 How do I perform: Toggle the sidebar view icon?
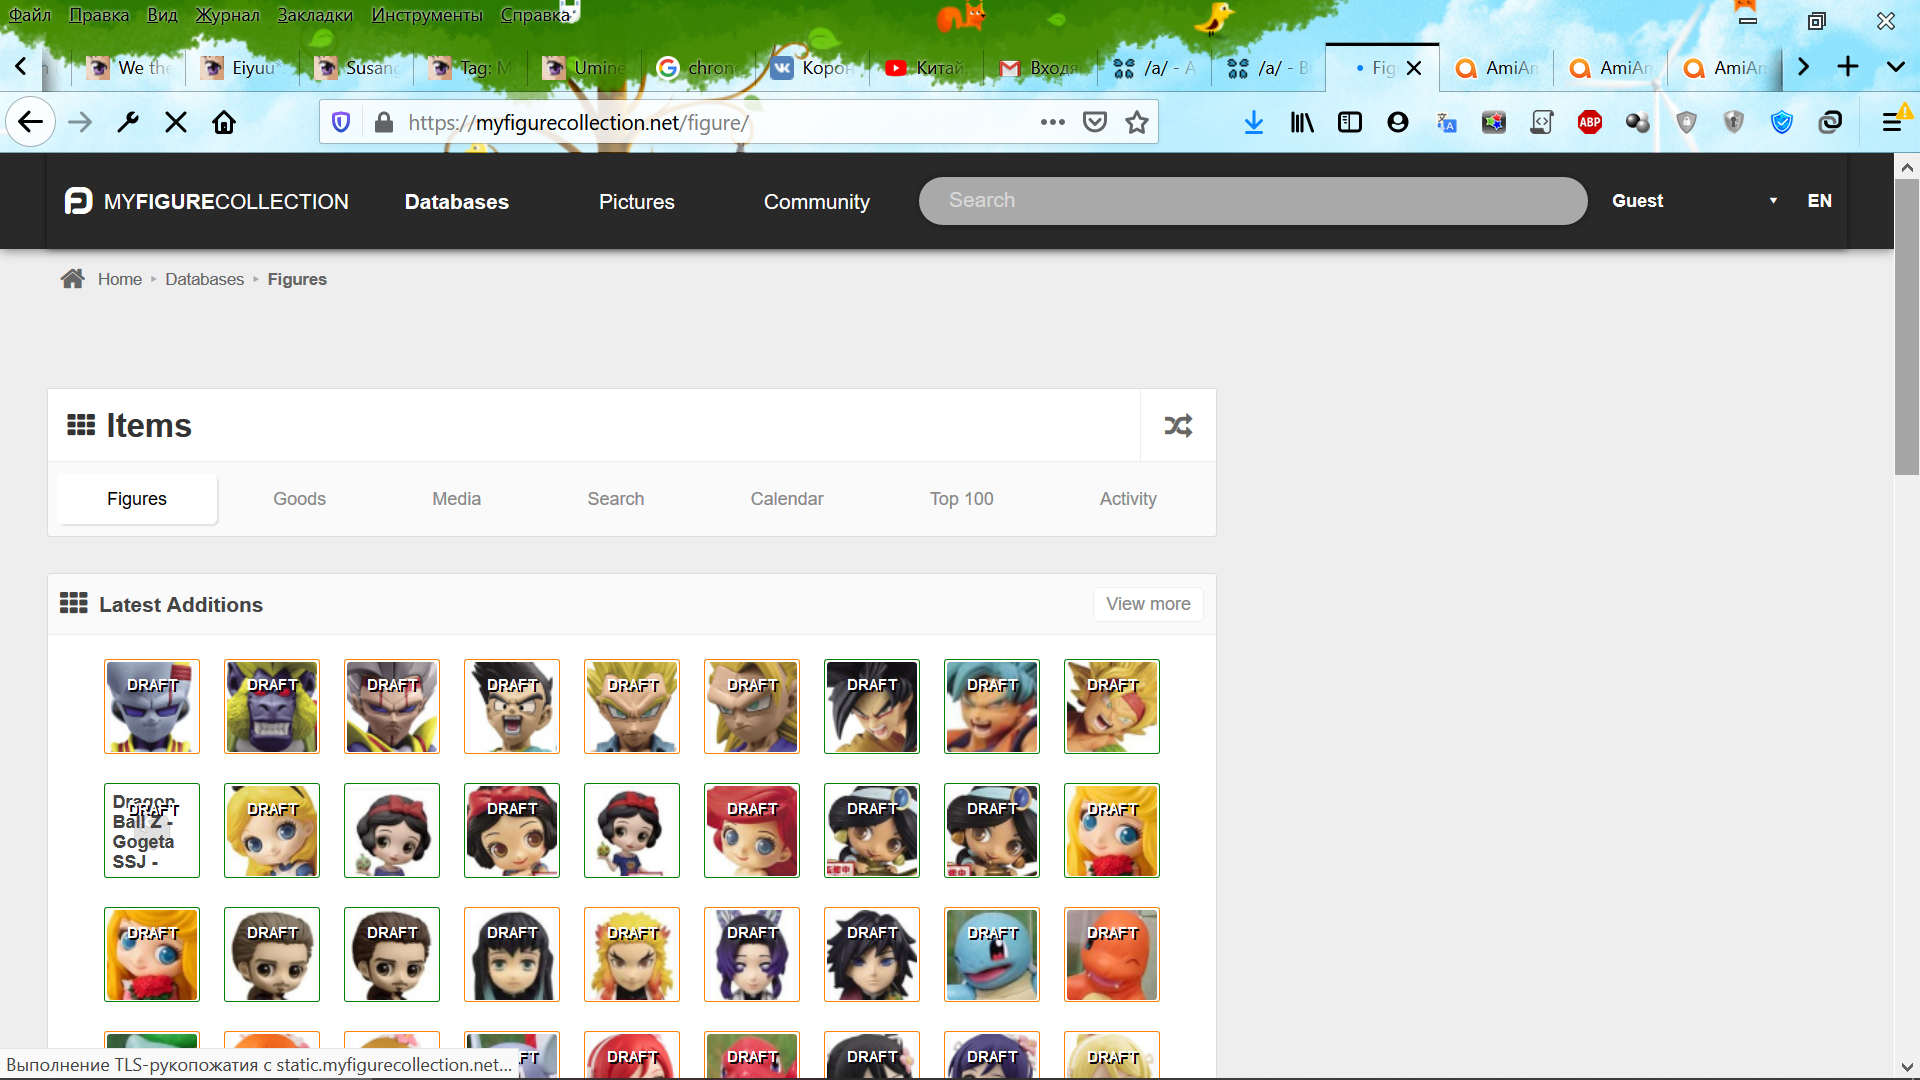[1350, 123]
